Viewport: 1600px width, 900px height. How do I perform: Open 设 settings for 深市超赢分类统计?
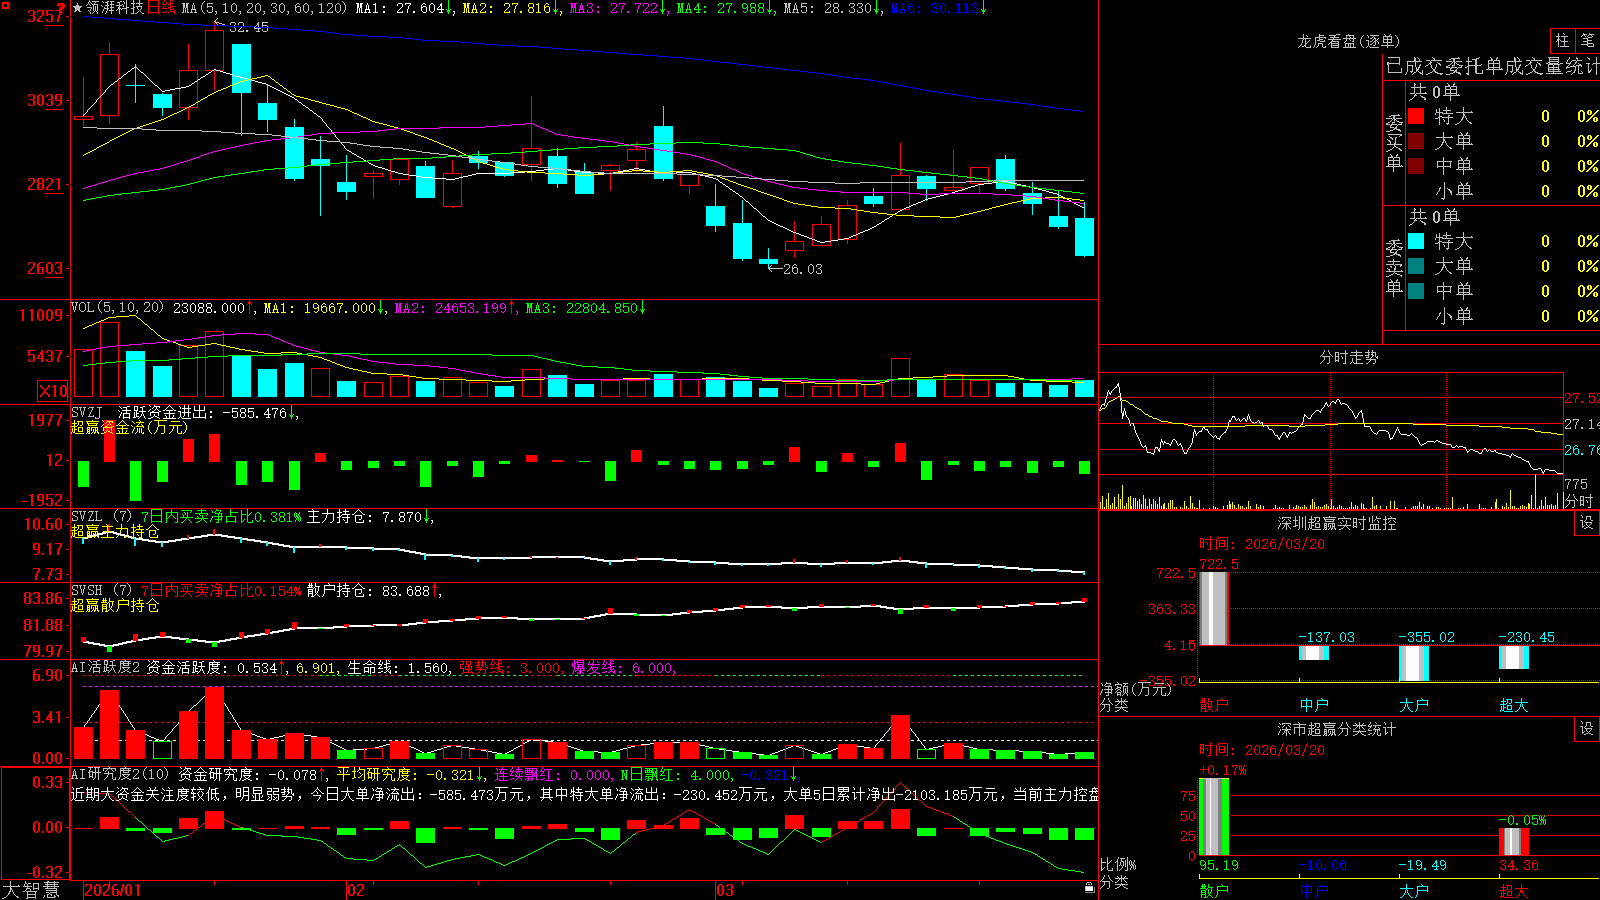(x=1587, y=729)
